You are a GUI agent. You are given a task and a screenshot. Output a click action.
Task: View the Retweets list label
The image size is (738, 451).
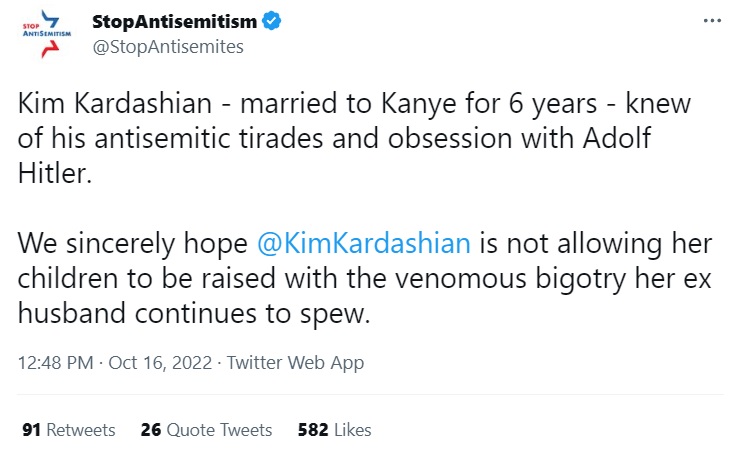point(81,430)
